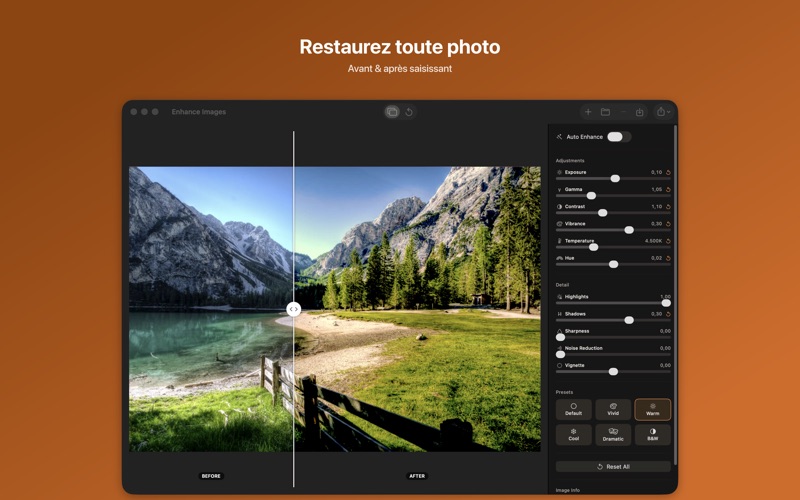Open the share menu dropdown

click(663, 112)
